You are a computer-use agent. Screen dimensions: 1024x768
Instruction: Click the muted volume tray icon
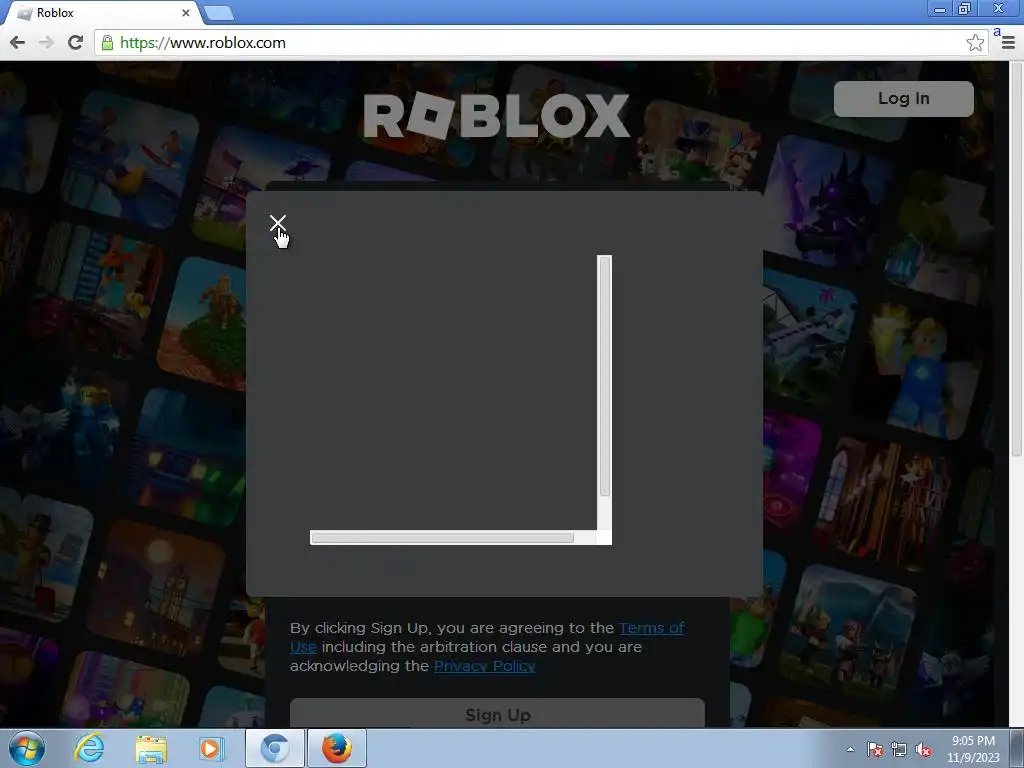tap(923, 749)
